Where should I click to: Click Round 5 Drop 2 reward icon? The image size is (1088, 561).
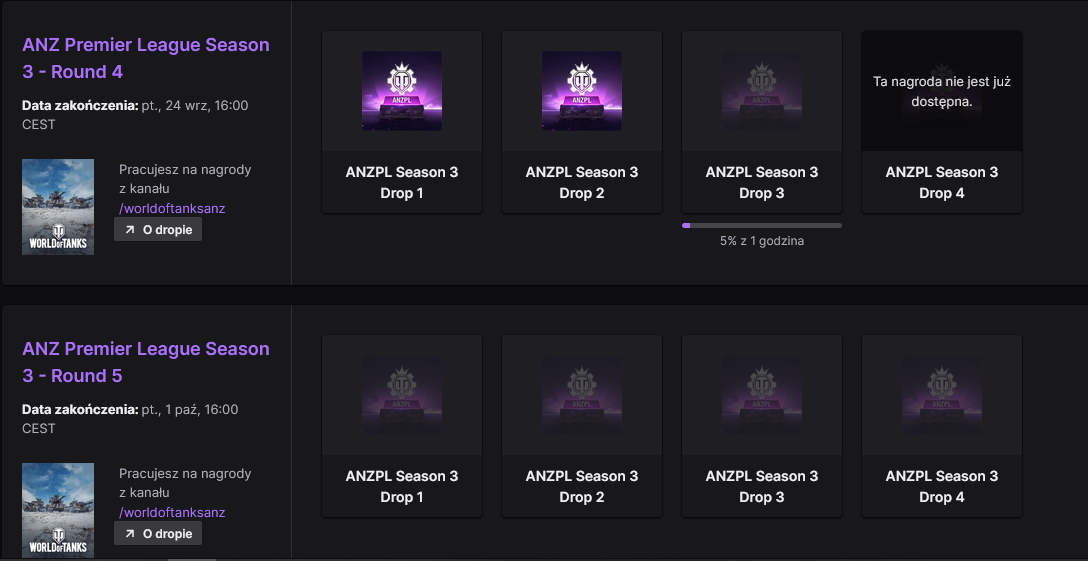(581, 395)
